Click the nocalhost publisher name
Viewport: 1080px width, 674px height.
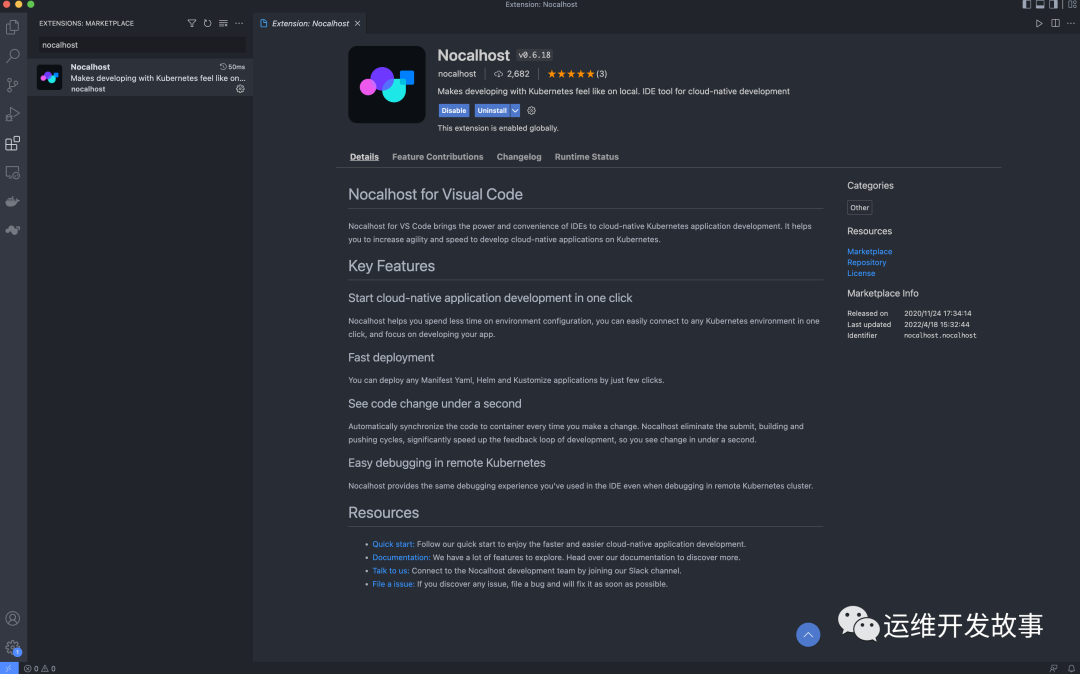[457, 74]
